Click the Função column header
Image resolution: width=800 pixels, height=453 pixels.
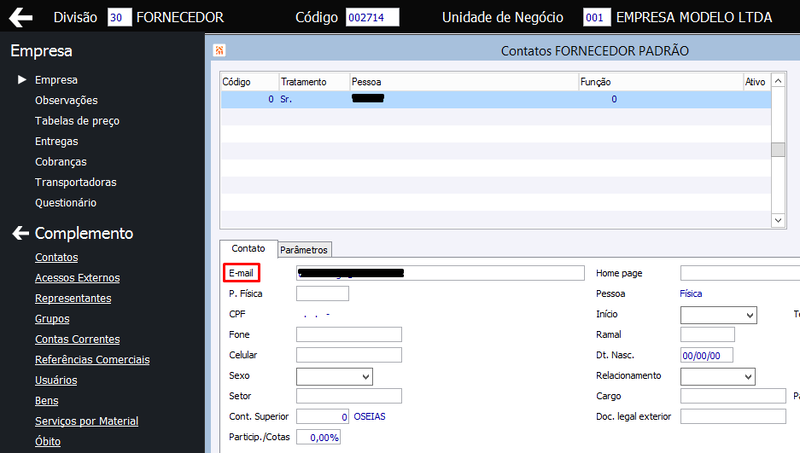point(660,82)
